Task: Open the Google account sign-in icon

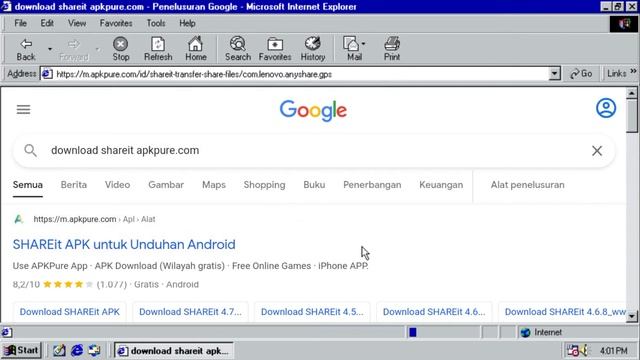Action: [x=606, y=108]
